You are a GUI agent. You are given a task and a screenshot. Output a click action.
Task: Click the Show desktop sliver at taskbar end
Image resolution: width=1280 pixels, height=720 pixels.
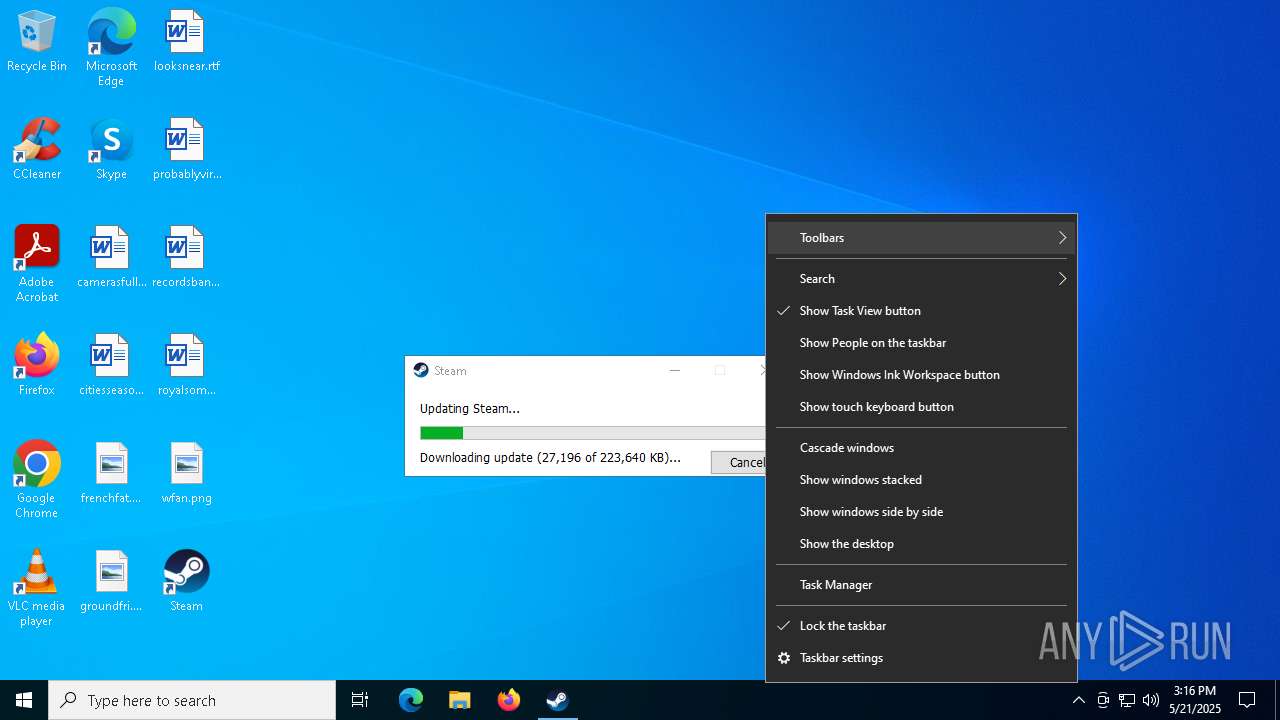[1277, 700]
